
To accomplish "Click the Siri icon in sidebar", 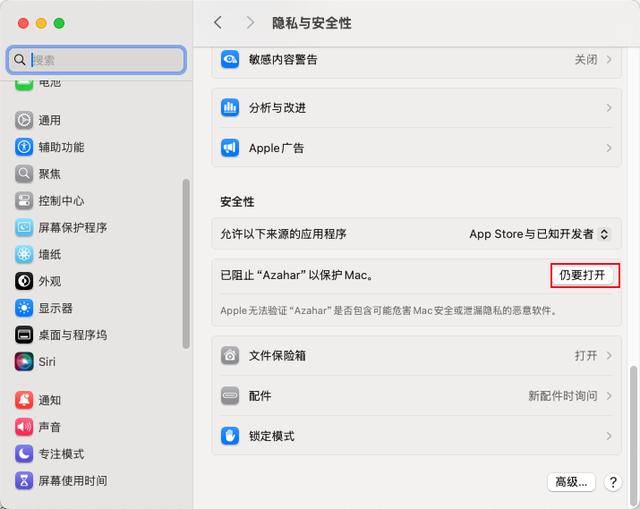I will [x=24, y=362].
